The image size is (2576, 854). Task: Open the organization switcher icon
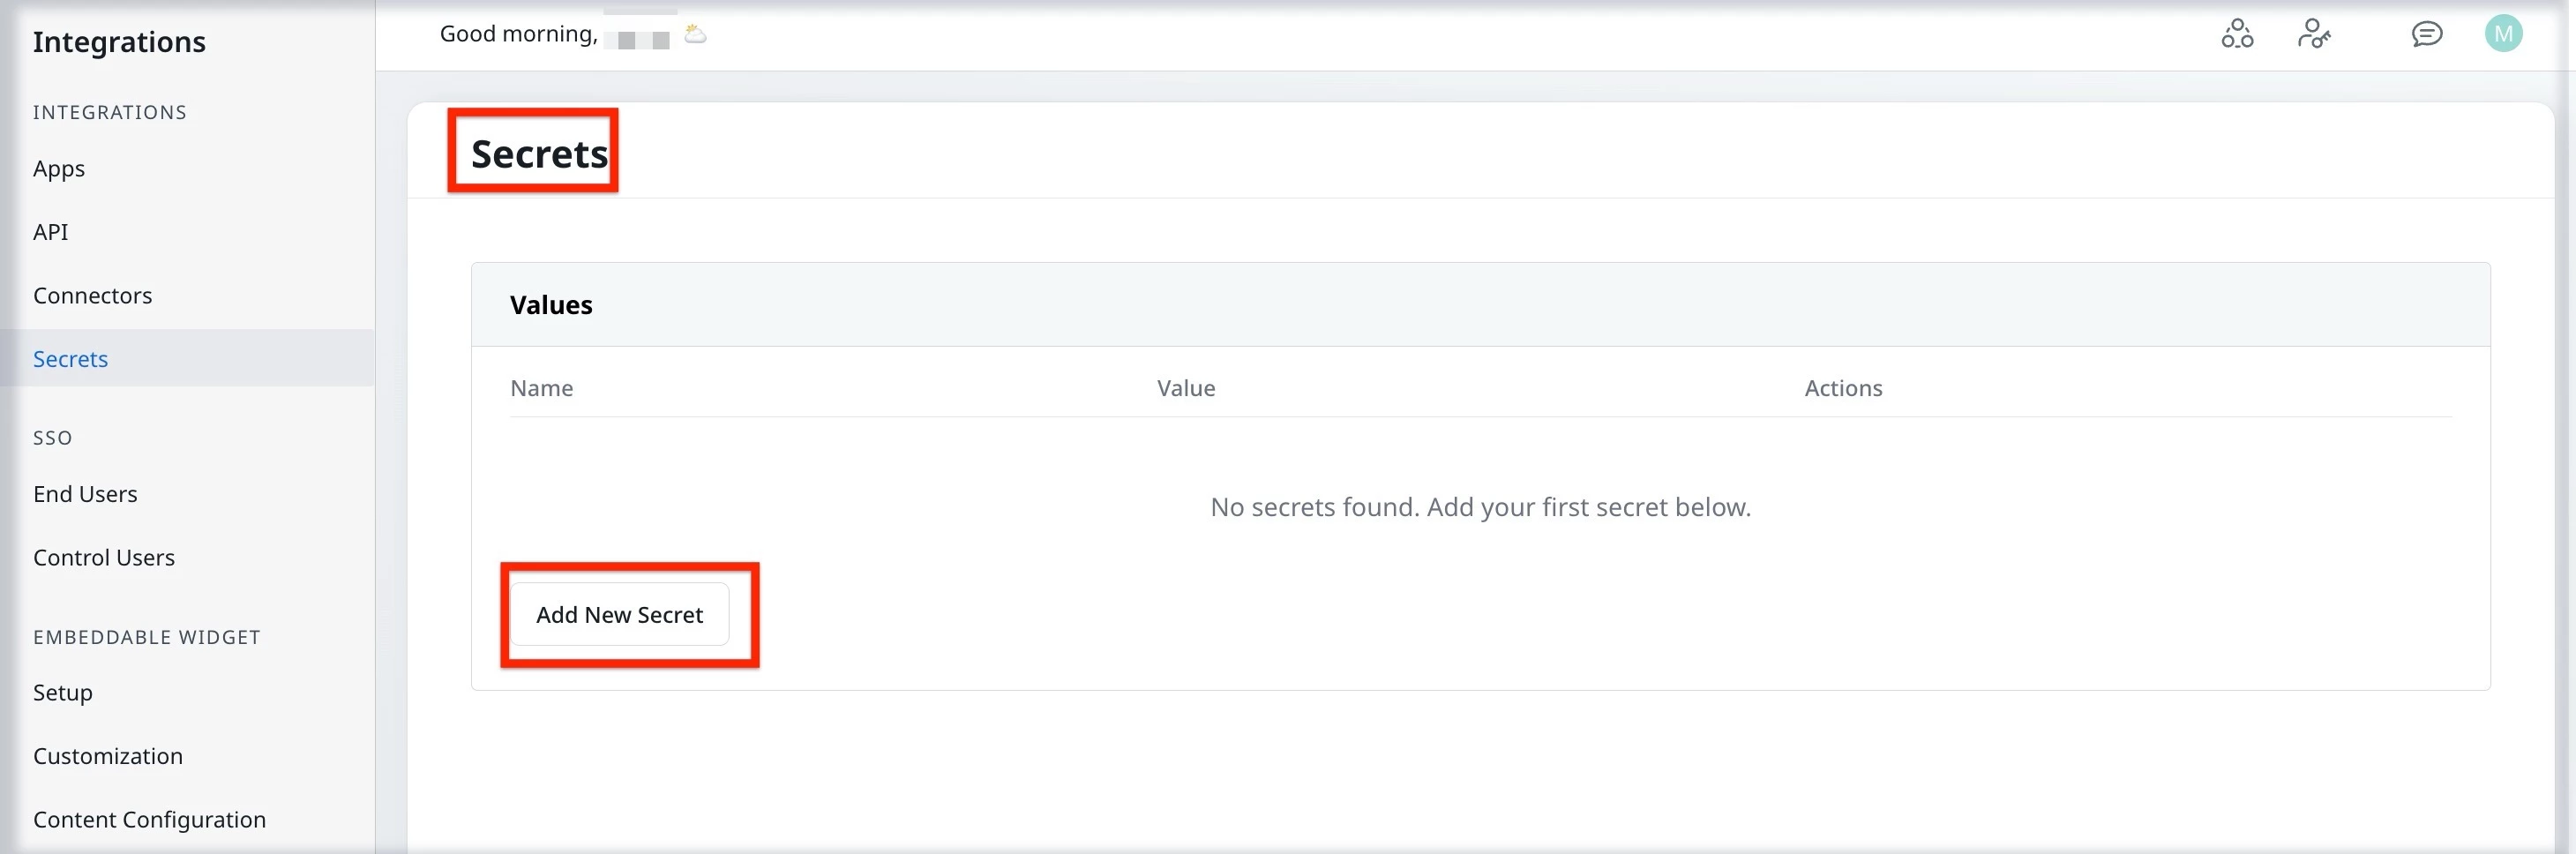(x=2237, y=34)
